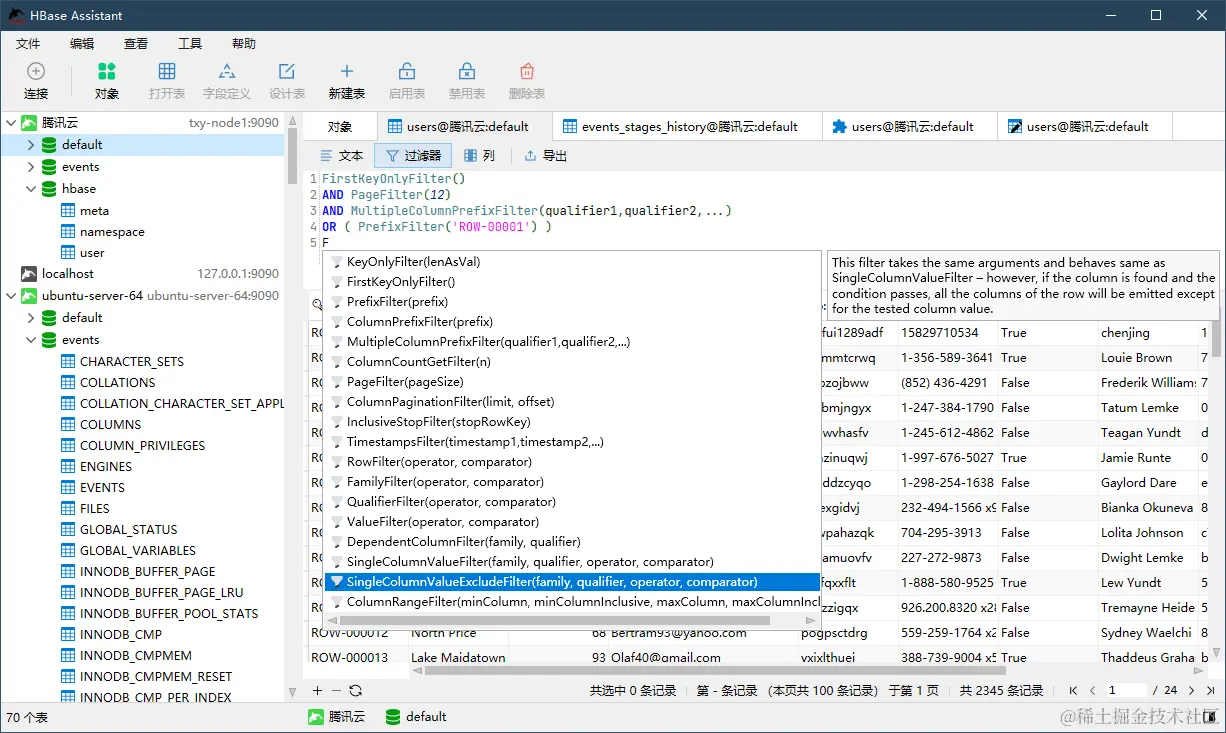Choose PageFilter(pageSize) from autocomplete list
Viewport: 1226px width, 733px height.
click(x=572, y=382)
